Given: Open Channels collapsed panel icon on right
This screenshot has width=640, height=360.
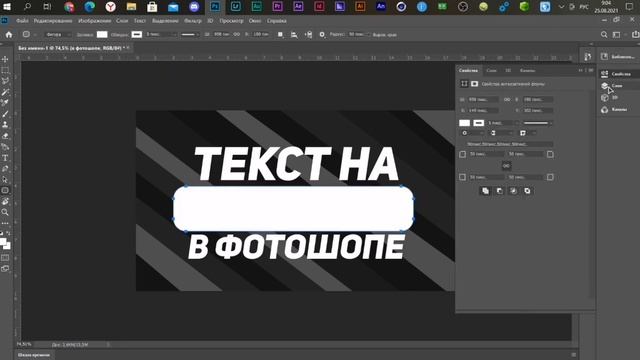Looking at the screenshot, I should 604,109.
